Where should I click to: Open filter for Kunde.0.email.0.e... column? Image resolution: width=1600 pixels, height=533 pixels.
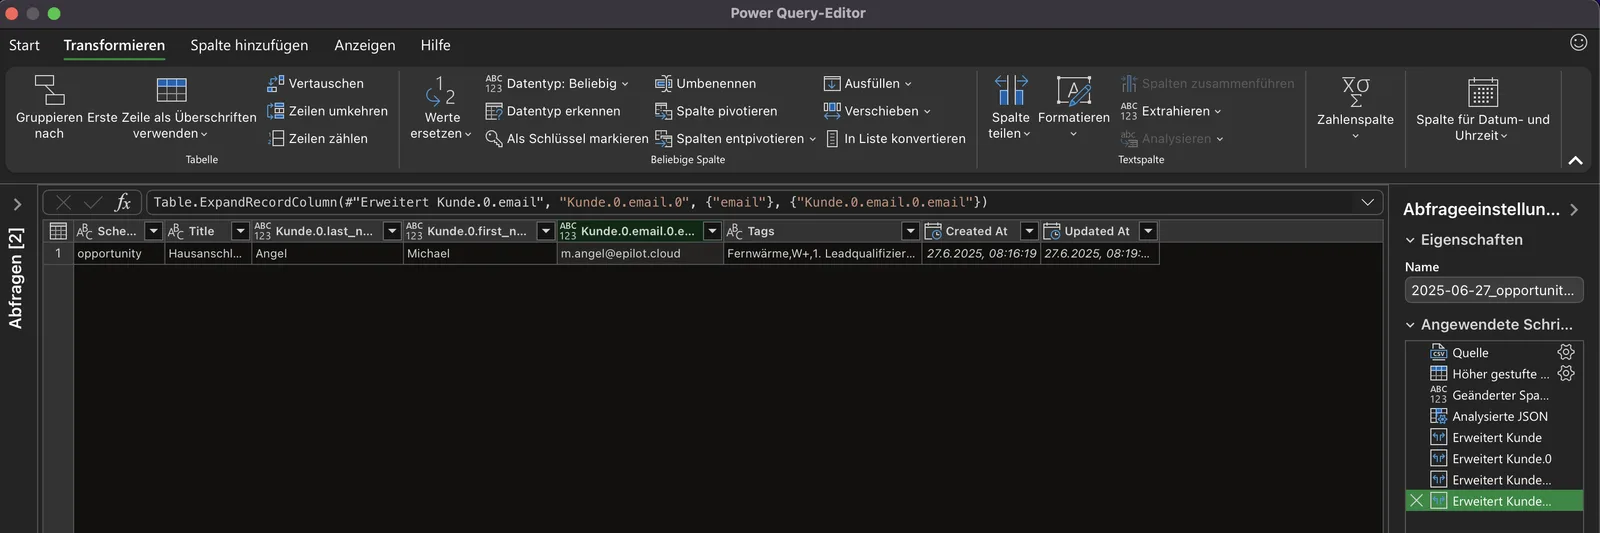tap(712, 231)
